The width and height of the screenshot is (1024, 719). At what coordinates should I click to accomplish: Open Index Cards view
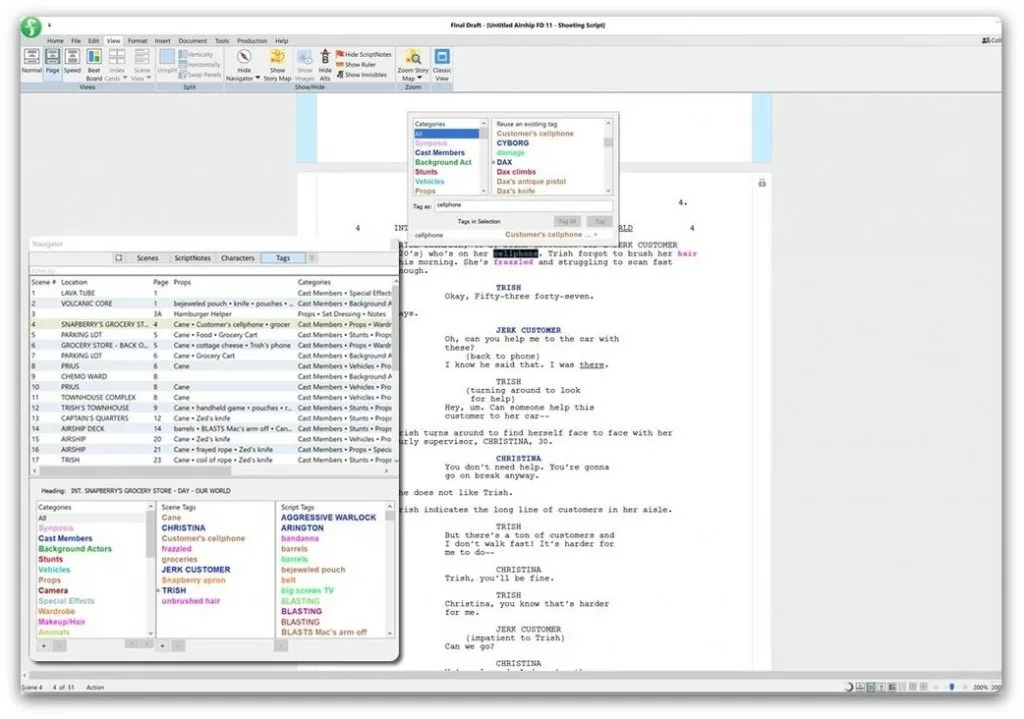click(x=116, y=65)
